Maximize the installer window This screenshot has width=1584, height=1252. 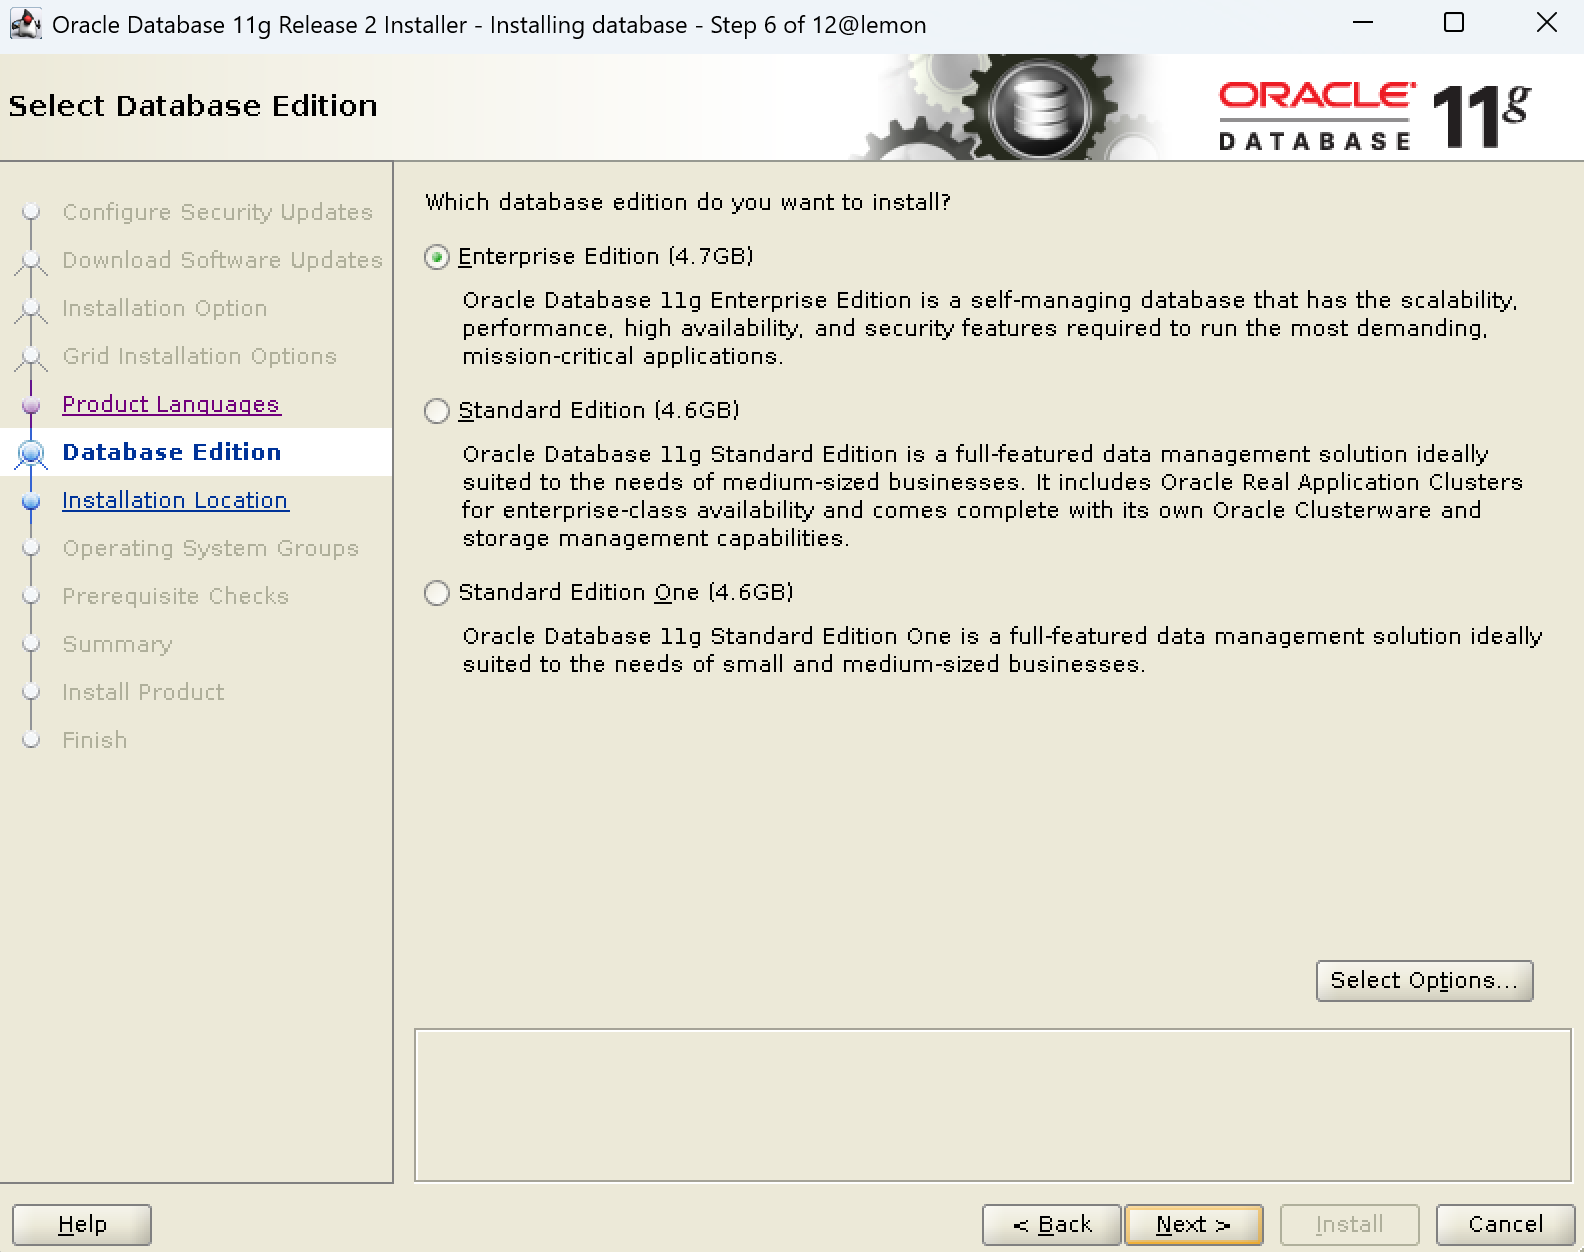point(1454,23)
